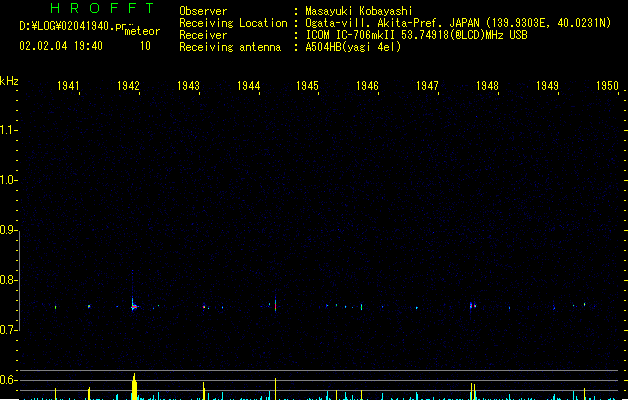629x400 pixels.
Task: Click the meteor echo just after 1943
Action: click(x=204, y=307)
